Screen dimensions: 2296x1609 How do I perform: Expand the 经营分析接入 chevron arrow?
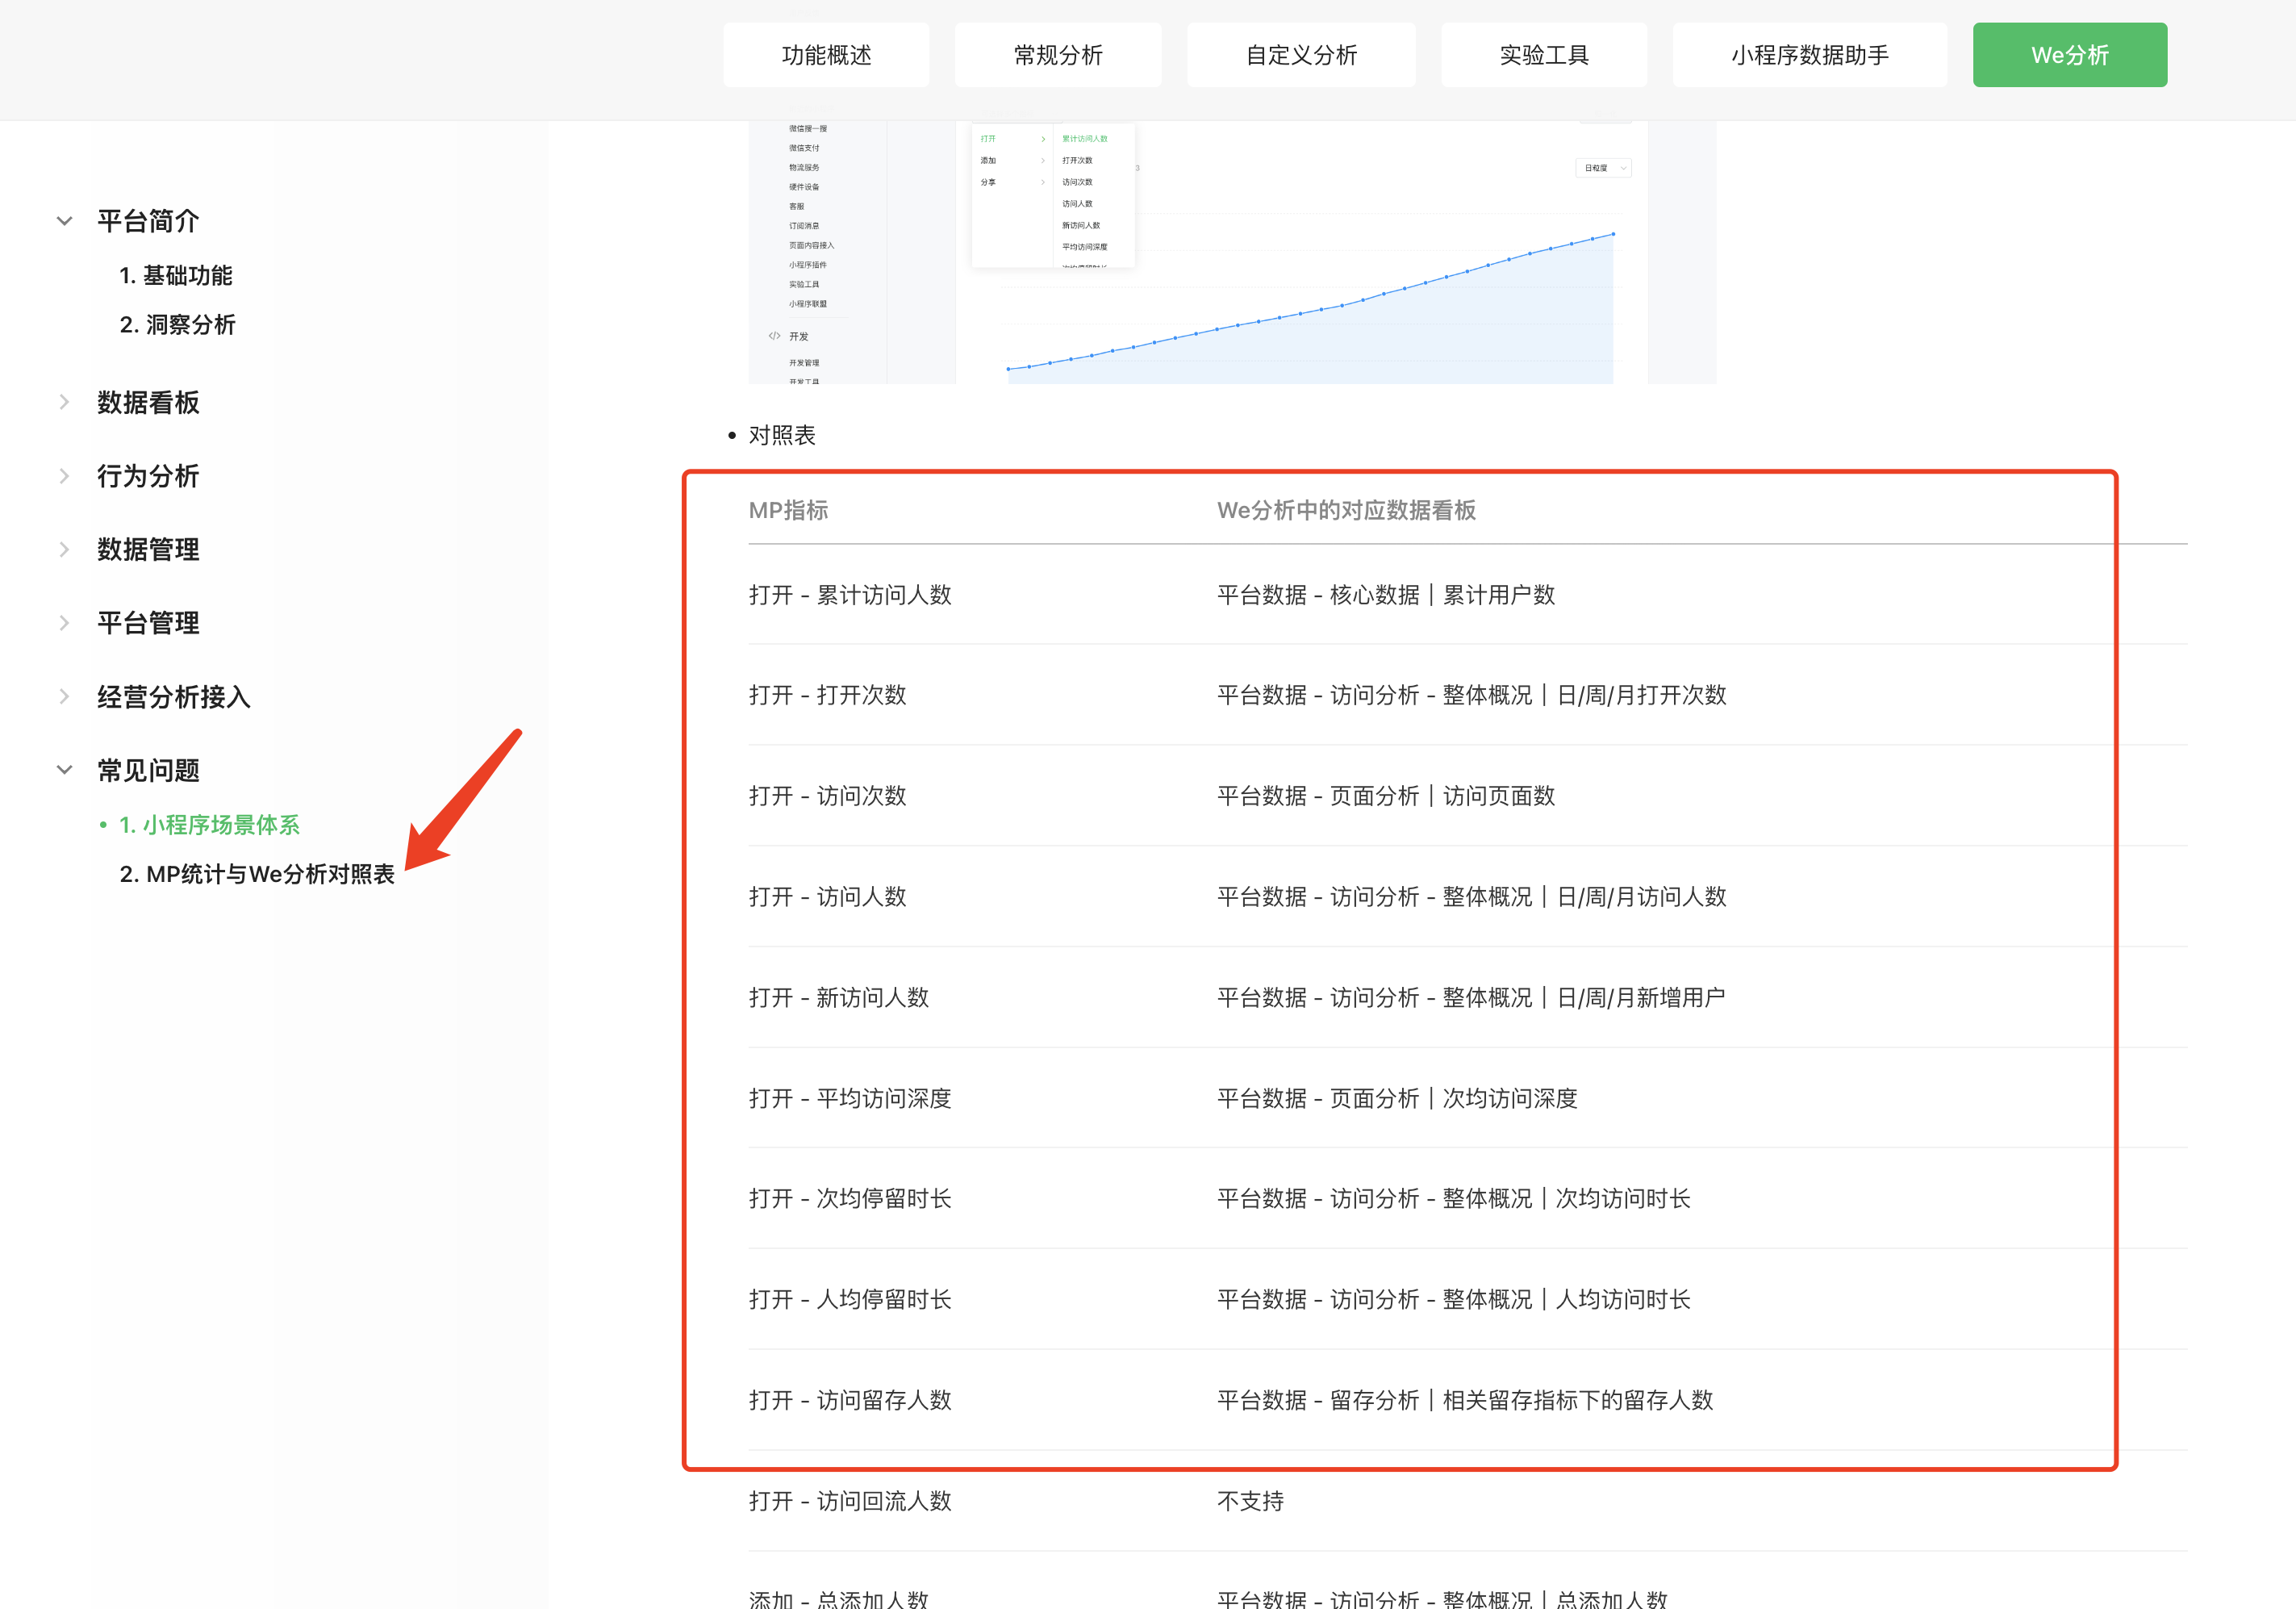[x=64, y=696]
